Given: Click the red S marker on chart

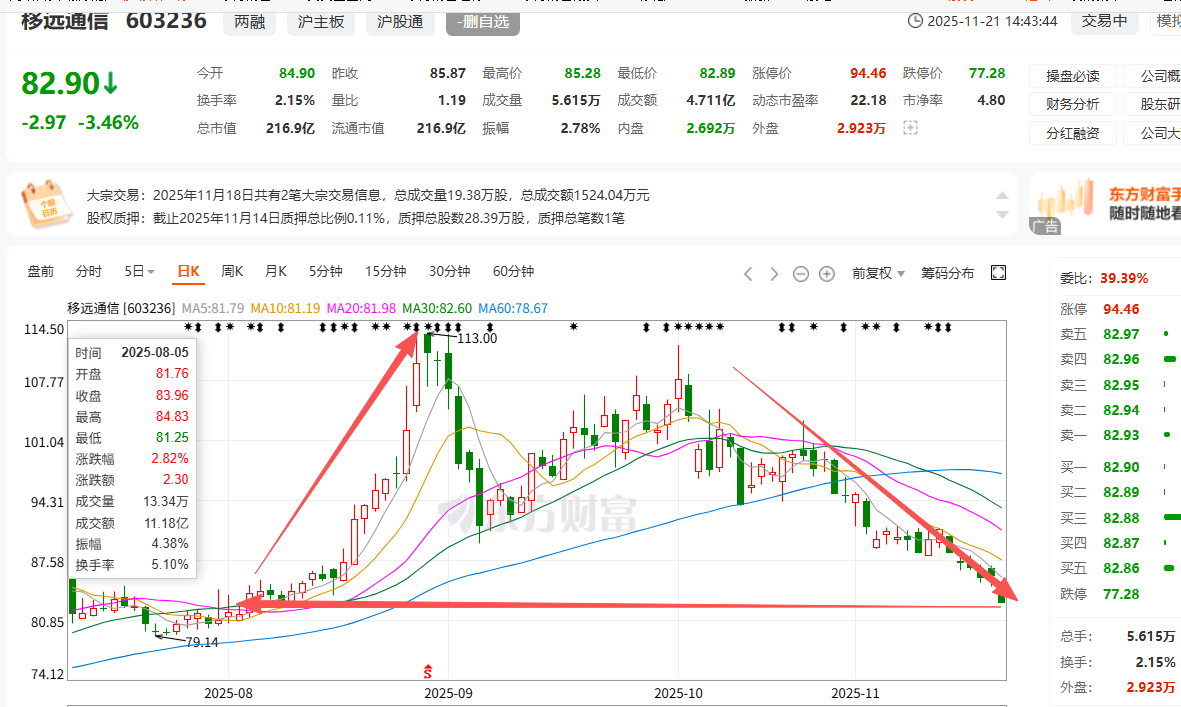Looking at the screenshot, I should [428, 671].
